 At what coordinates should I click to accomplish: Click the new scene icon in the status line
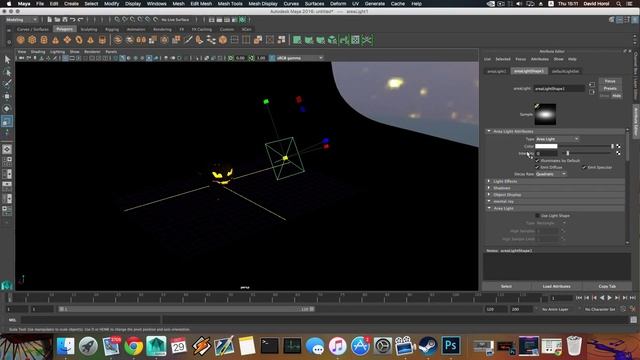coord(49,20)
